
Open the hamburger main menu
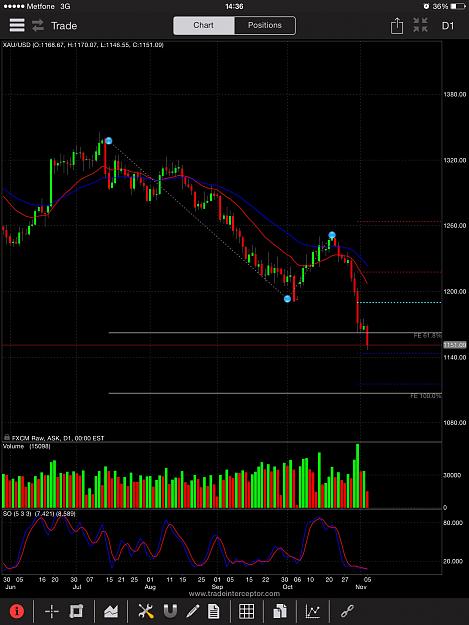[x=17, y=26]
